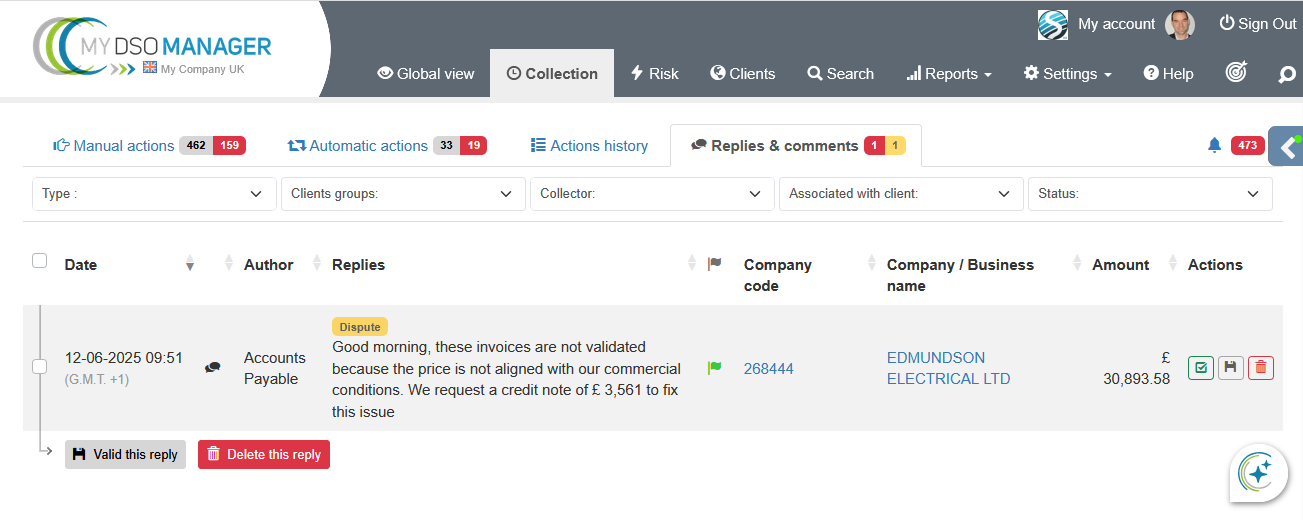1303x520 pixels.
Task: Click the green flag on the dispute row
Action: click(714, 369)
